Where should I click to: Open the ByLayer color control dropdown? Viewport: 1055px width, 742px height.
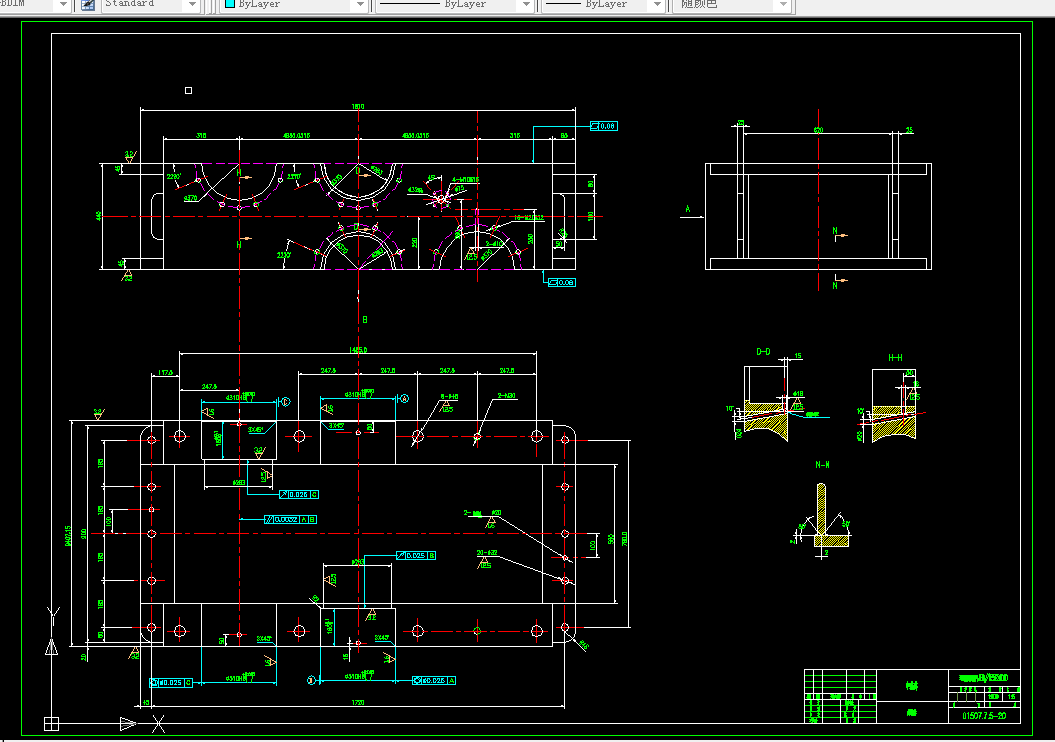click(x=360, y=5)
